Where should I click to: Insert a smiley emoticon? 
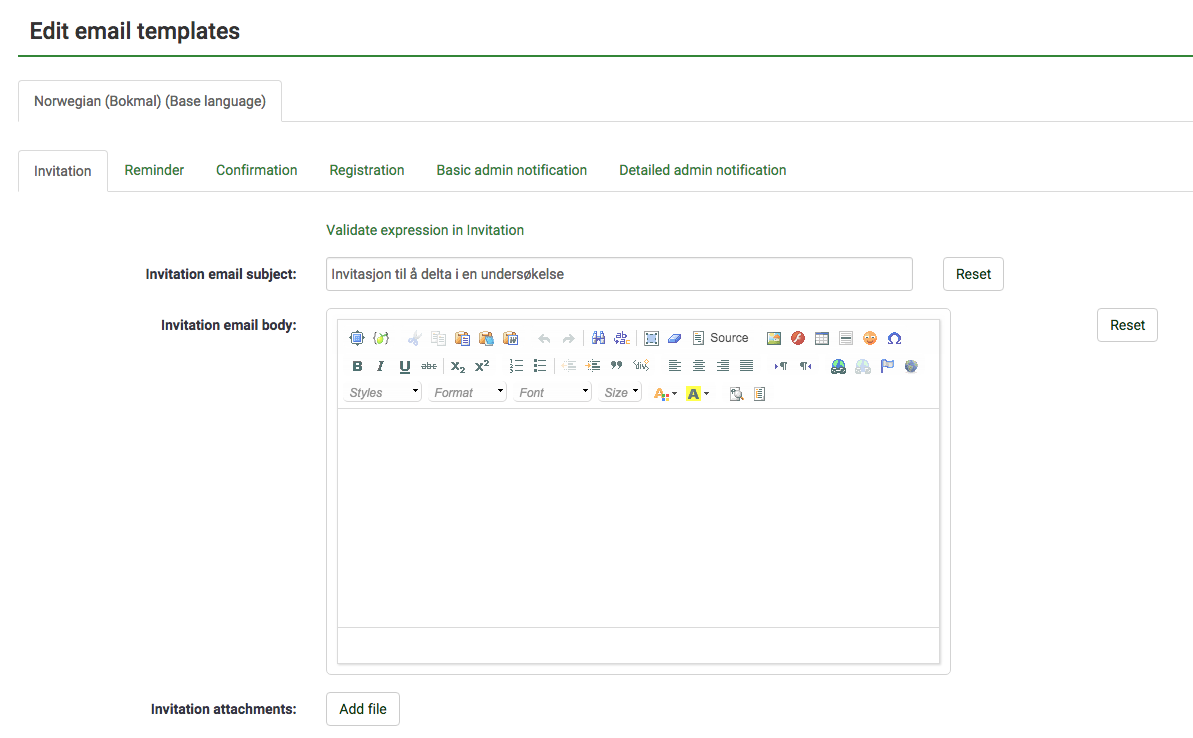[x=870, y=338]
